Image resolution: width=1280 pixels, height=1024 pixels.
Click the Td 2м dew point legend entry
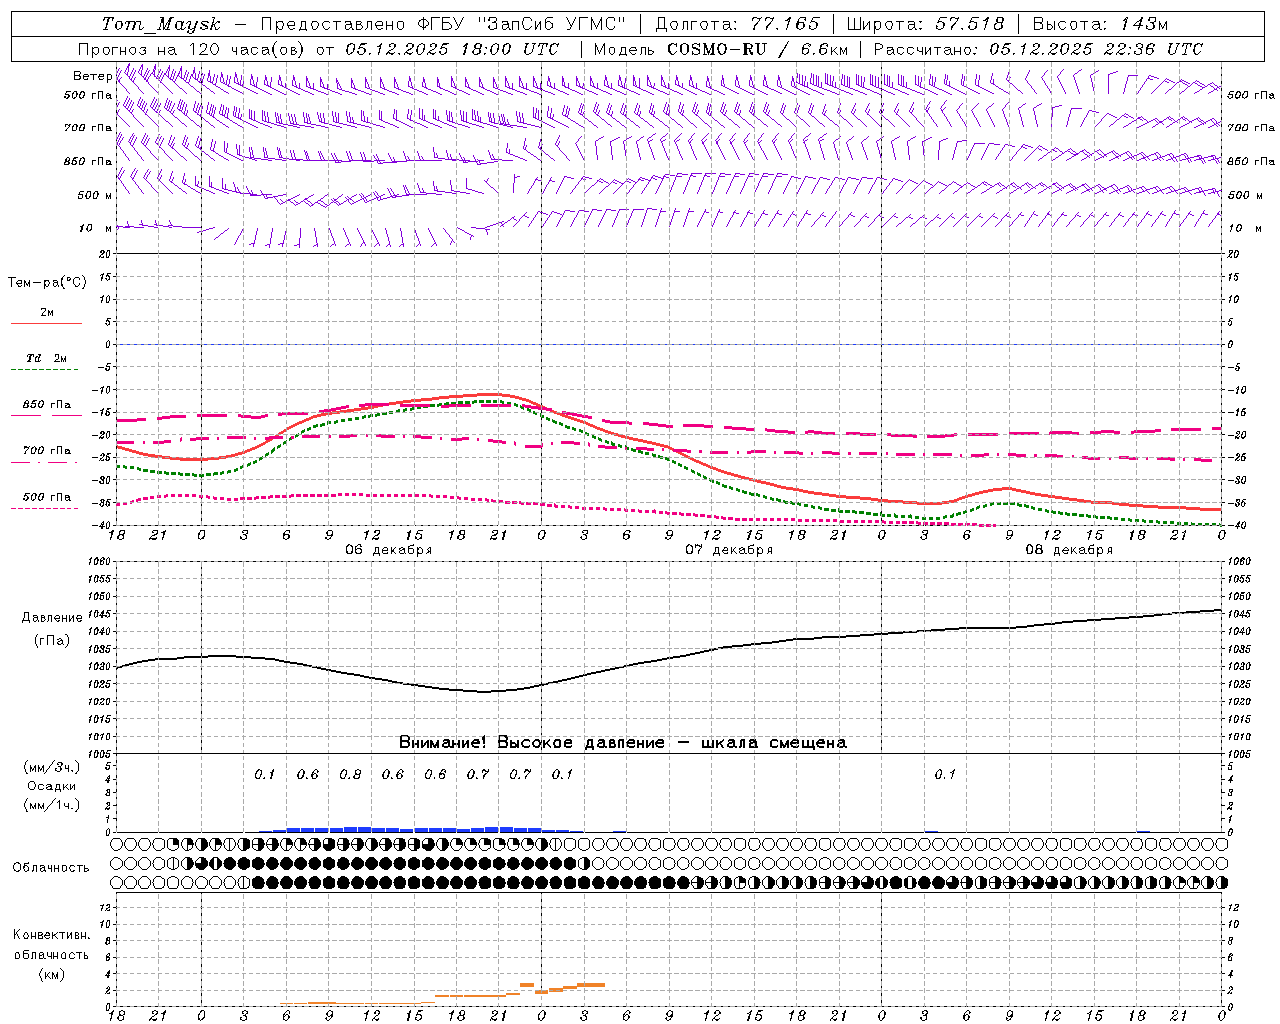click(46, 358)
